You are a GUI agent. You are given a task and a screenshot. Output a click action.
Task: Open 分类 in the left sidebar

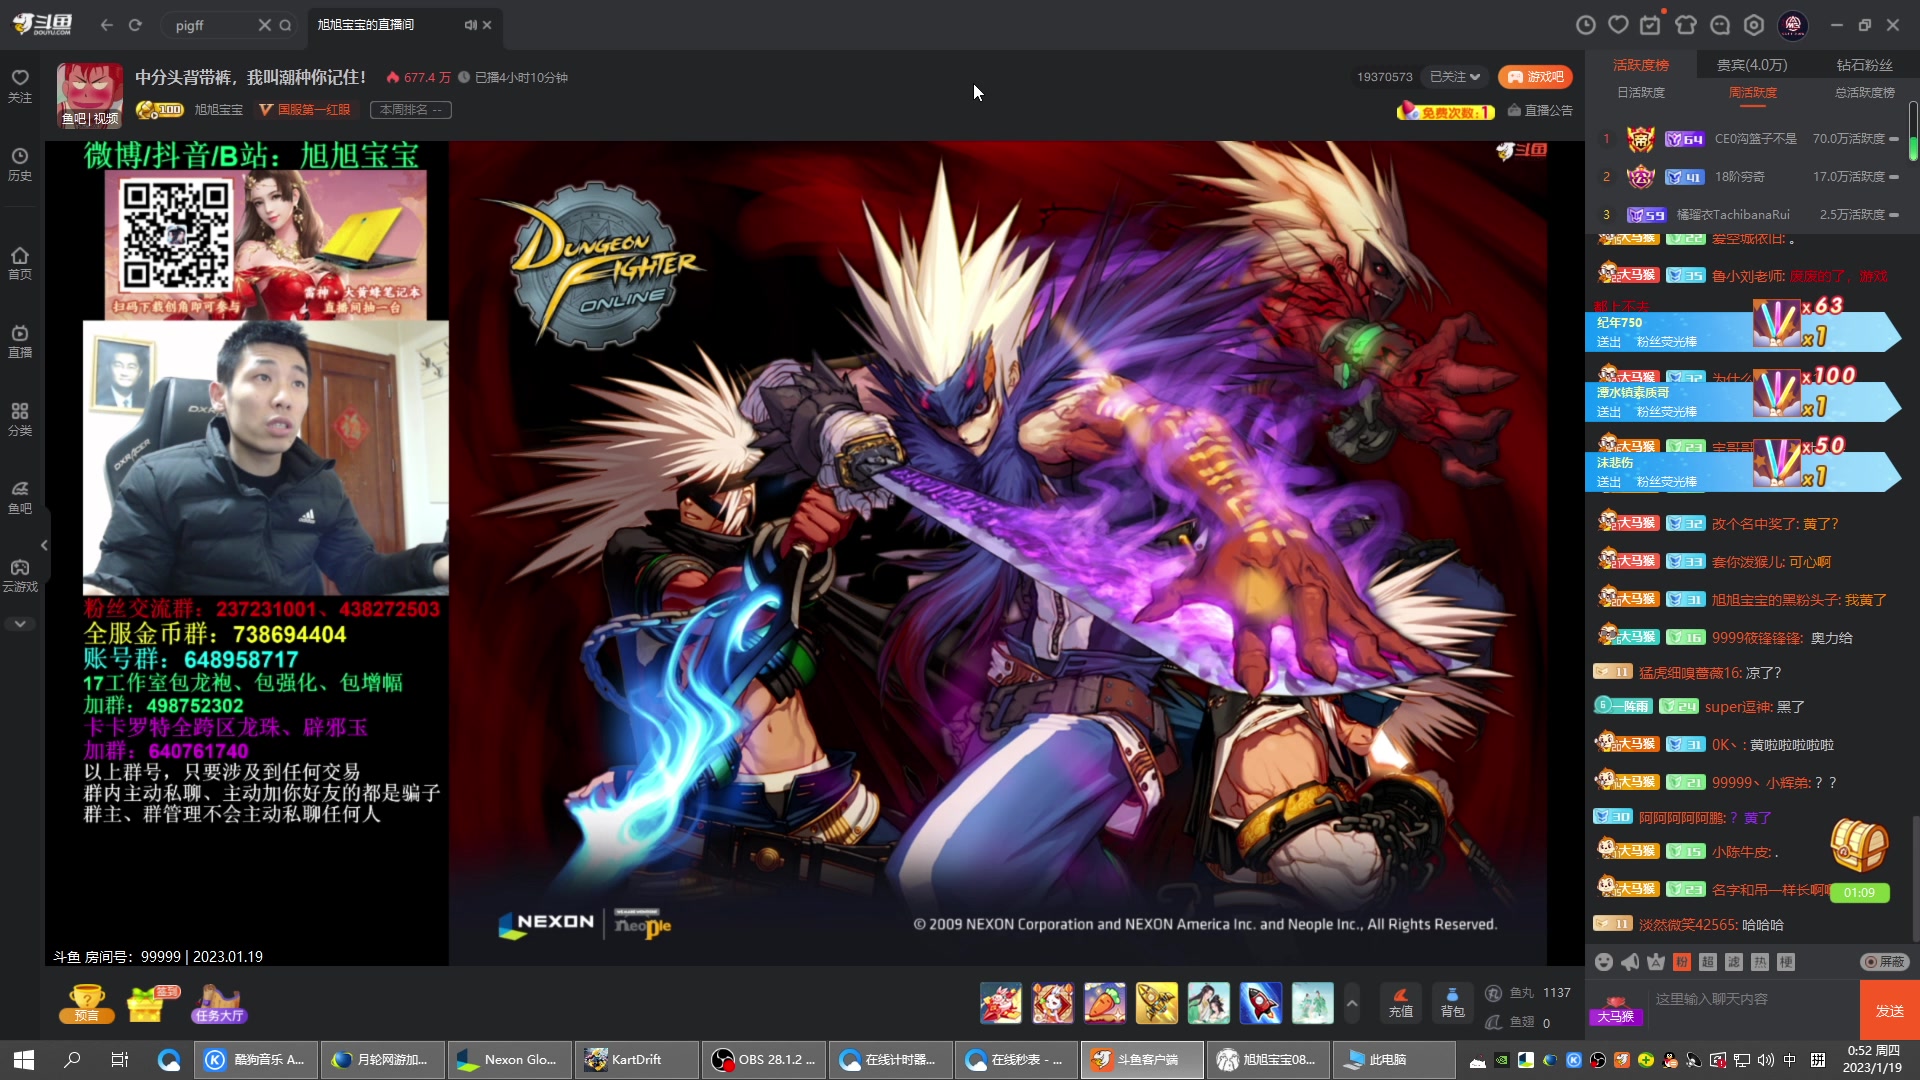pyautogui.click(x=20, y=420)
